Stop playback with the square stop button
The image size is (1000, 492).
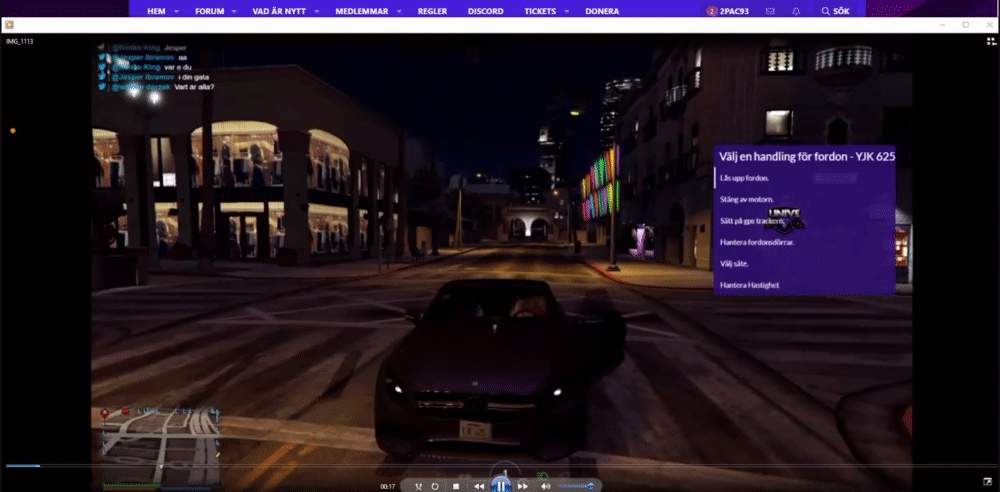456,486
